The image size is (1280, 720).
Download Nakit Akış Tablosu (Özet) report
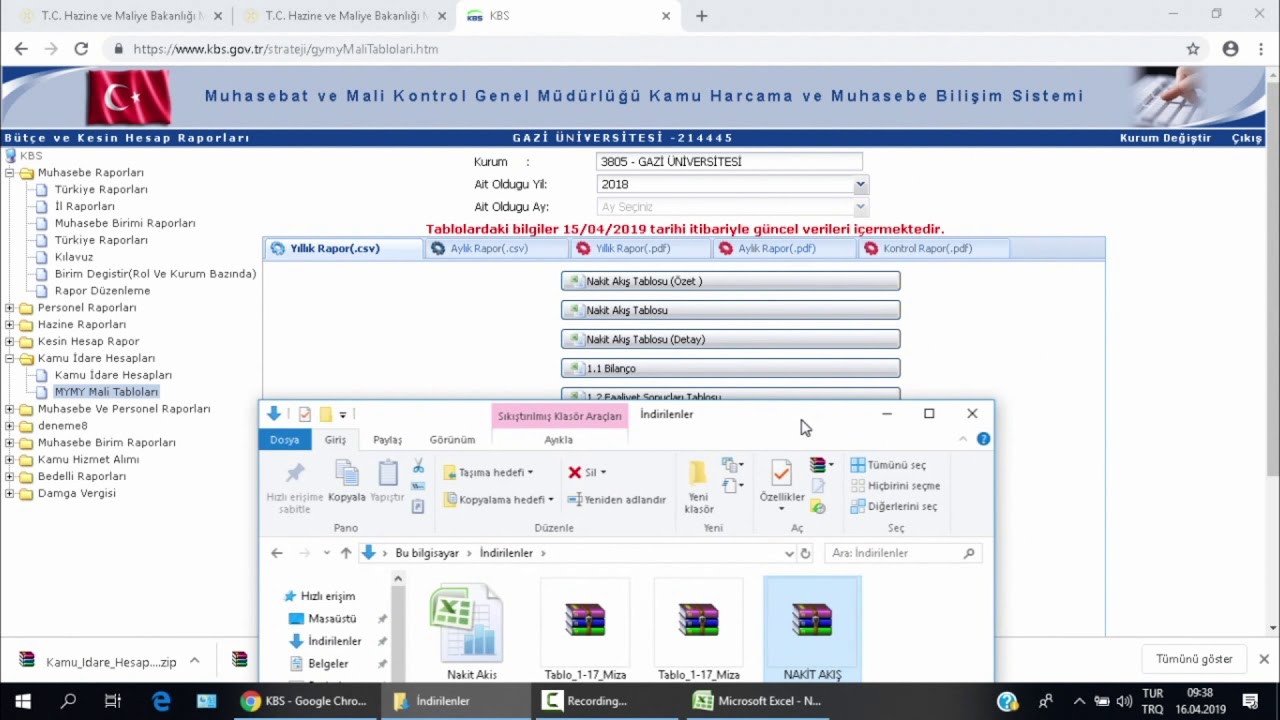[730, 281]
